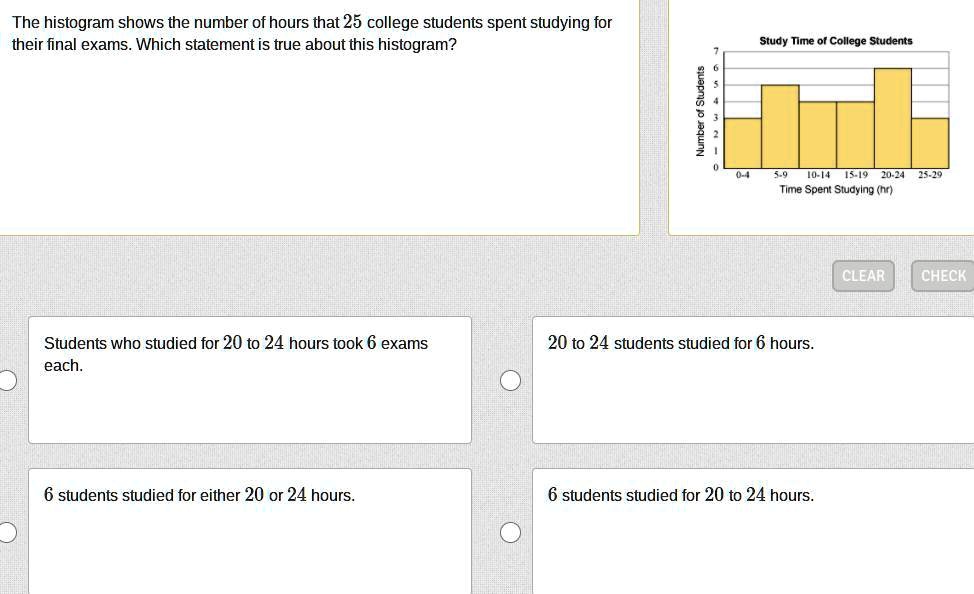
Task: Click the CLEAR button to reset selection
Action: pyautogui.click(x=863, y=275)
